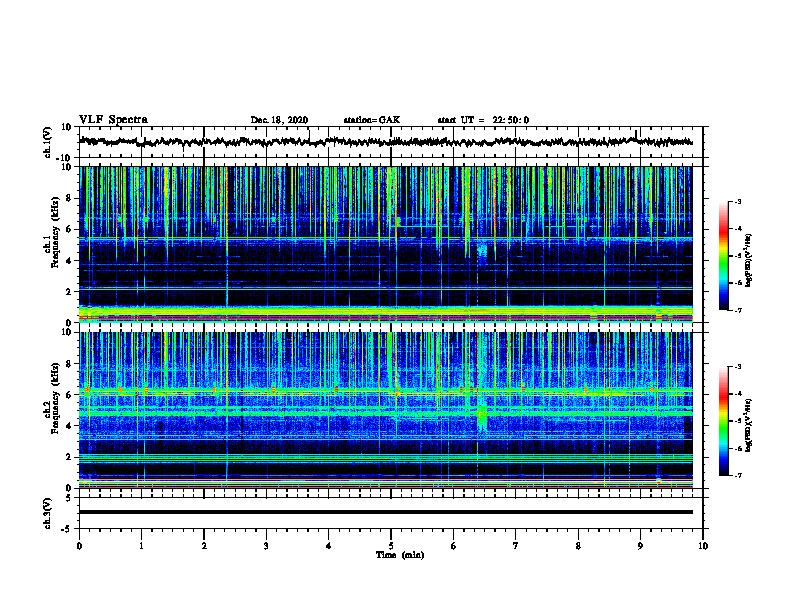The image size is (792, 612).
Task: Click the log(PSD) label beside upper color bar
Action: [x=749, y=260]
